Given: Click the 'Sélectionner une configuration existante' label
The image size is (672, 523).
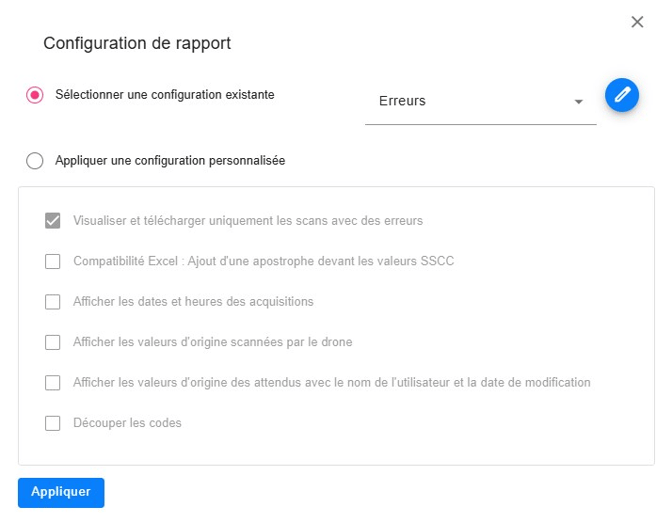Looking at the screenshot, I should 165,95.
